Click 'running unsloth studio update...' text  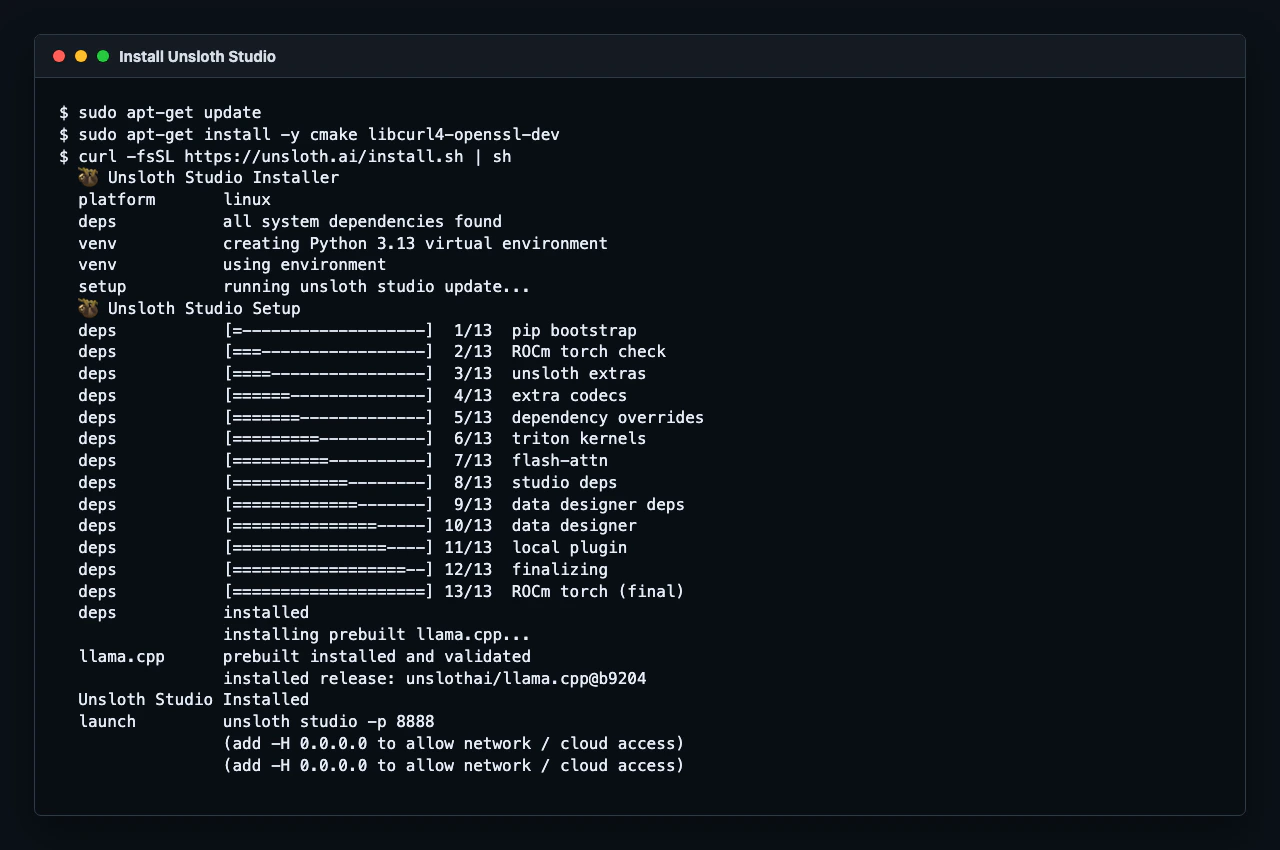[376, 287]
